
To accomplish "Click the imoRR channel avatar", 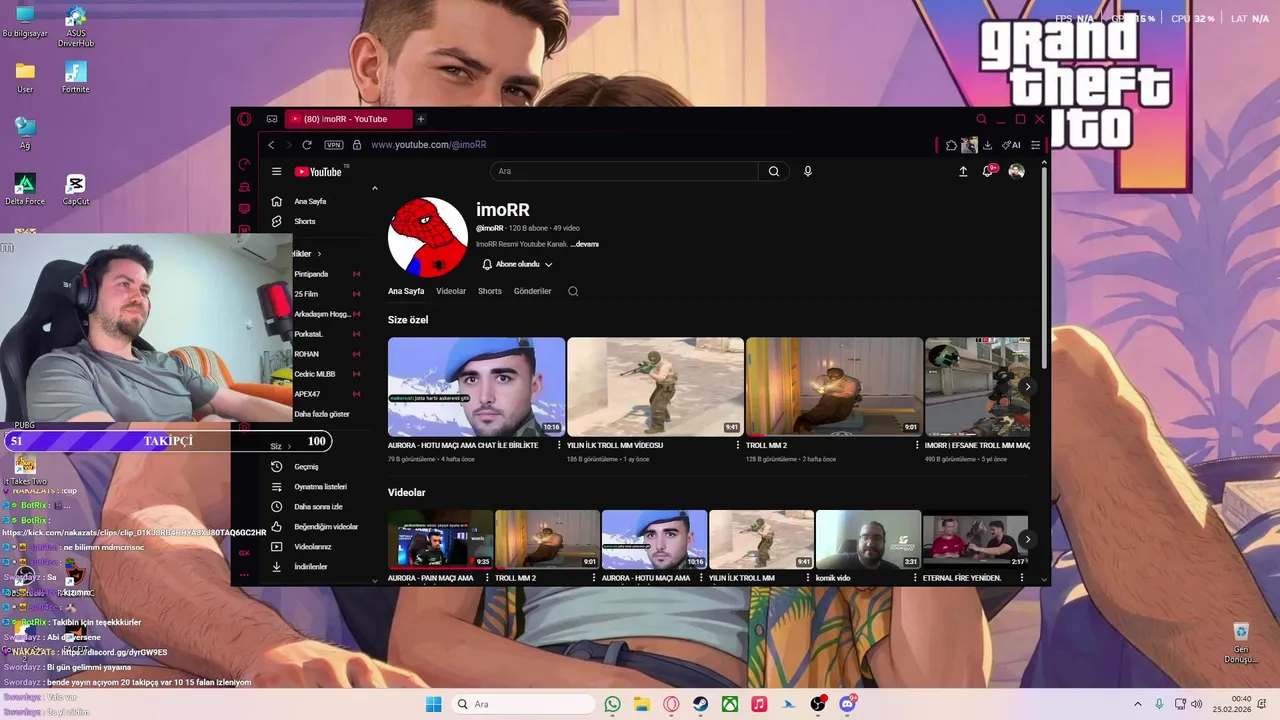I will 428,237.
